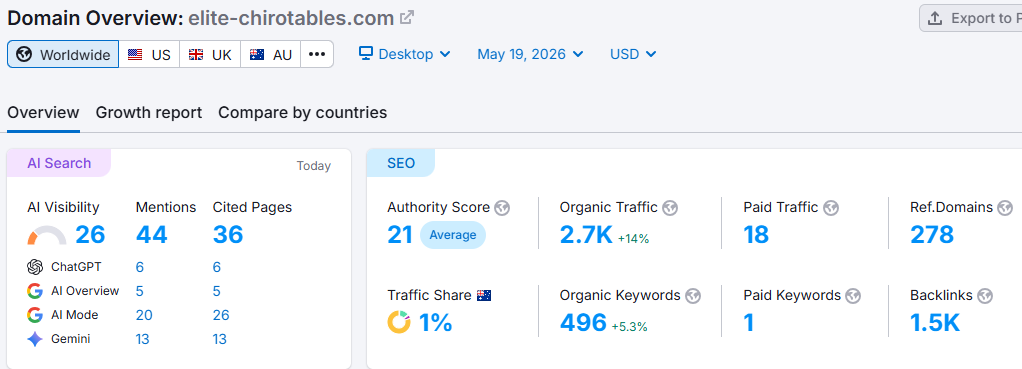Open Organic Keywords value 496
The image size is (1022, 369).
click(x=583, y=322)
